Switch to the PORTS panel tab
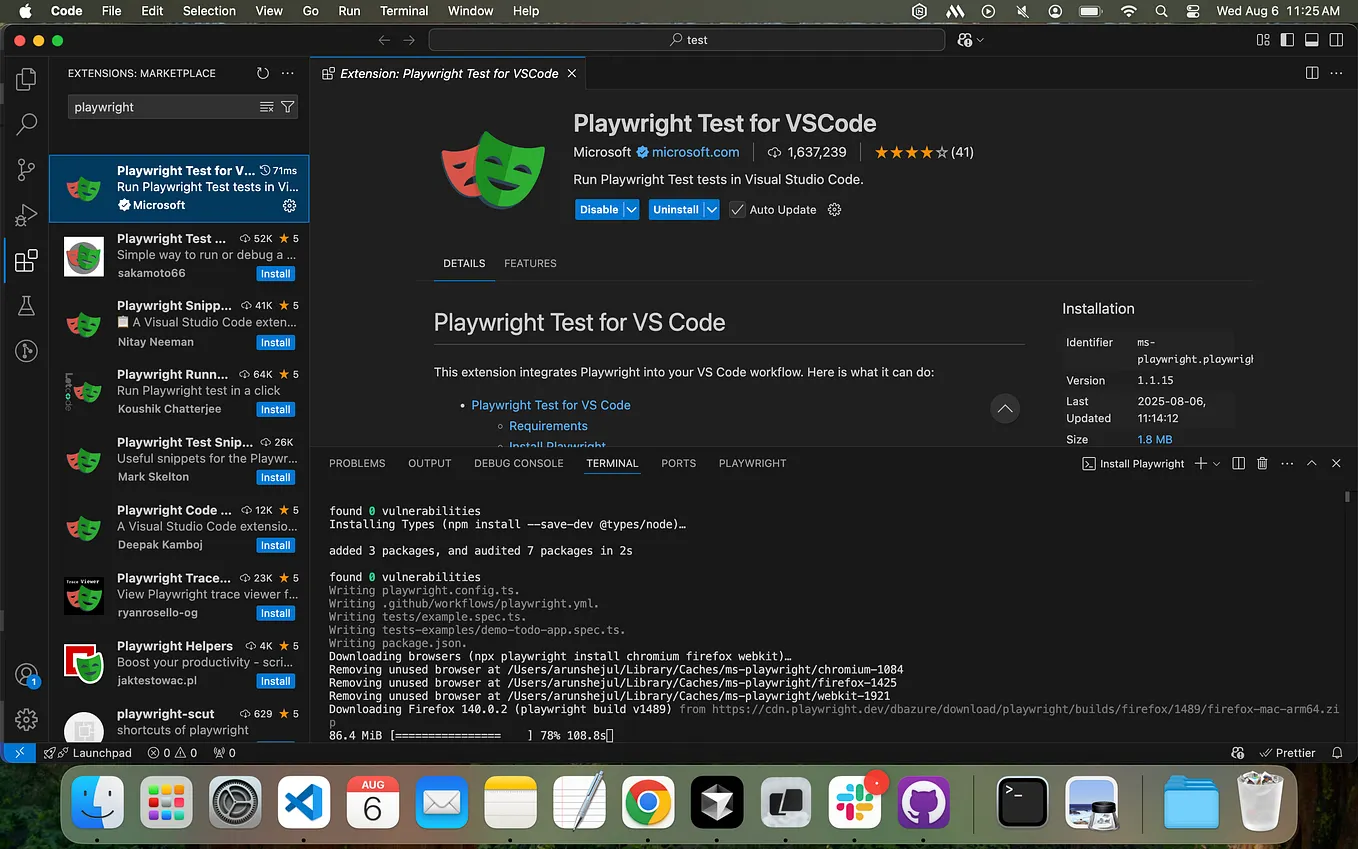1358x849 pixels. (678, 464)
